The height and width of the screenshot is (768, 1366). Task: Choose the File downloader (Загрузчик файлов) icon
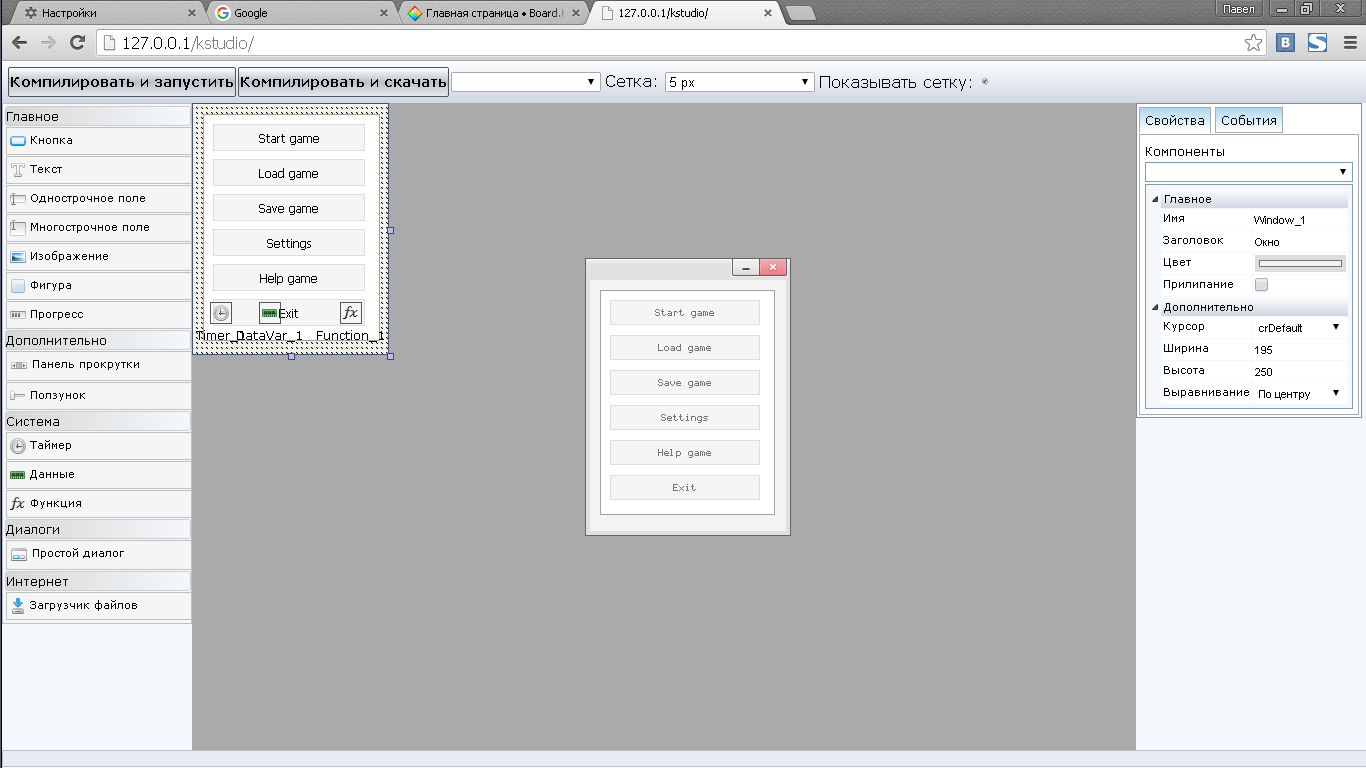pos(18,605)
